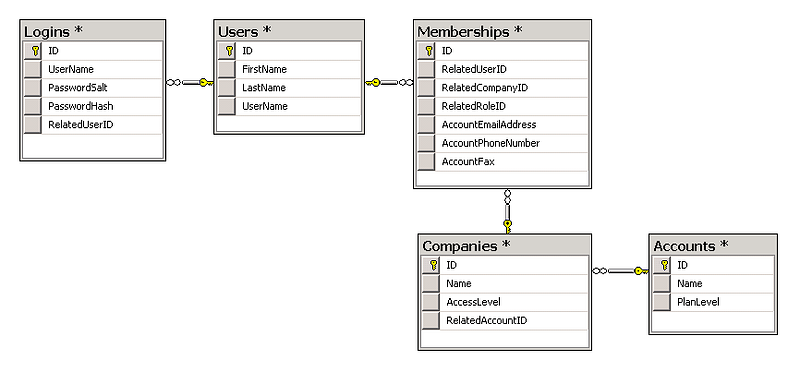Screen dimensions: 800x370
Task: Click the key icon beside Memberships ID
Action: tap(429, 51)
